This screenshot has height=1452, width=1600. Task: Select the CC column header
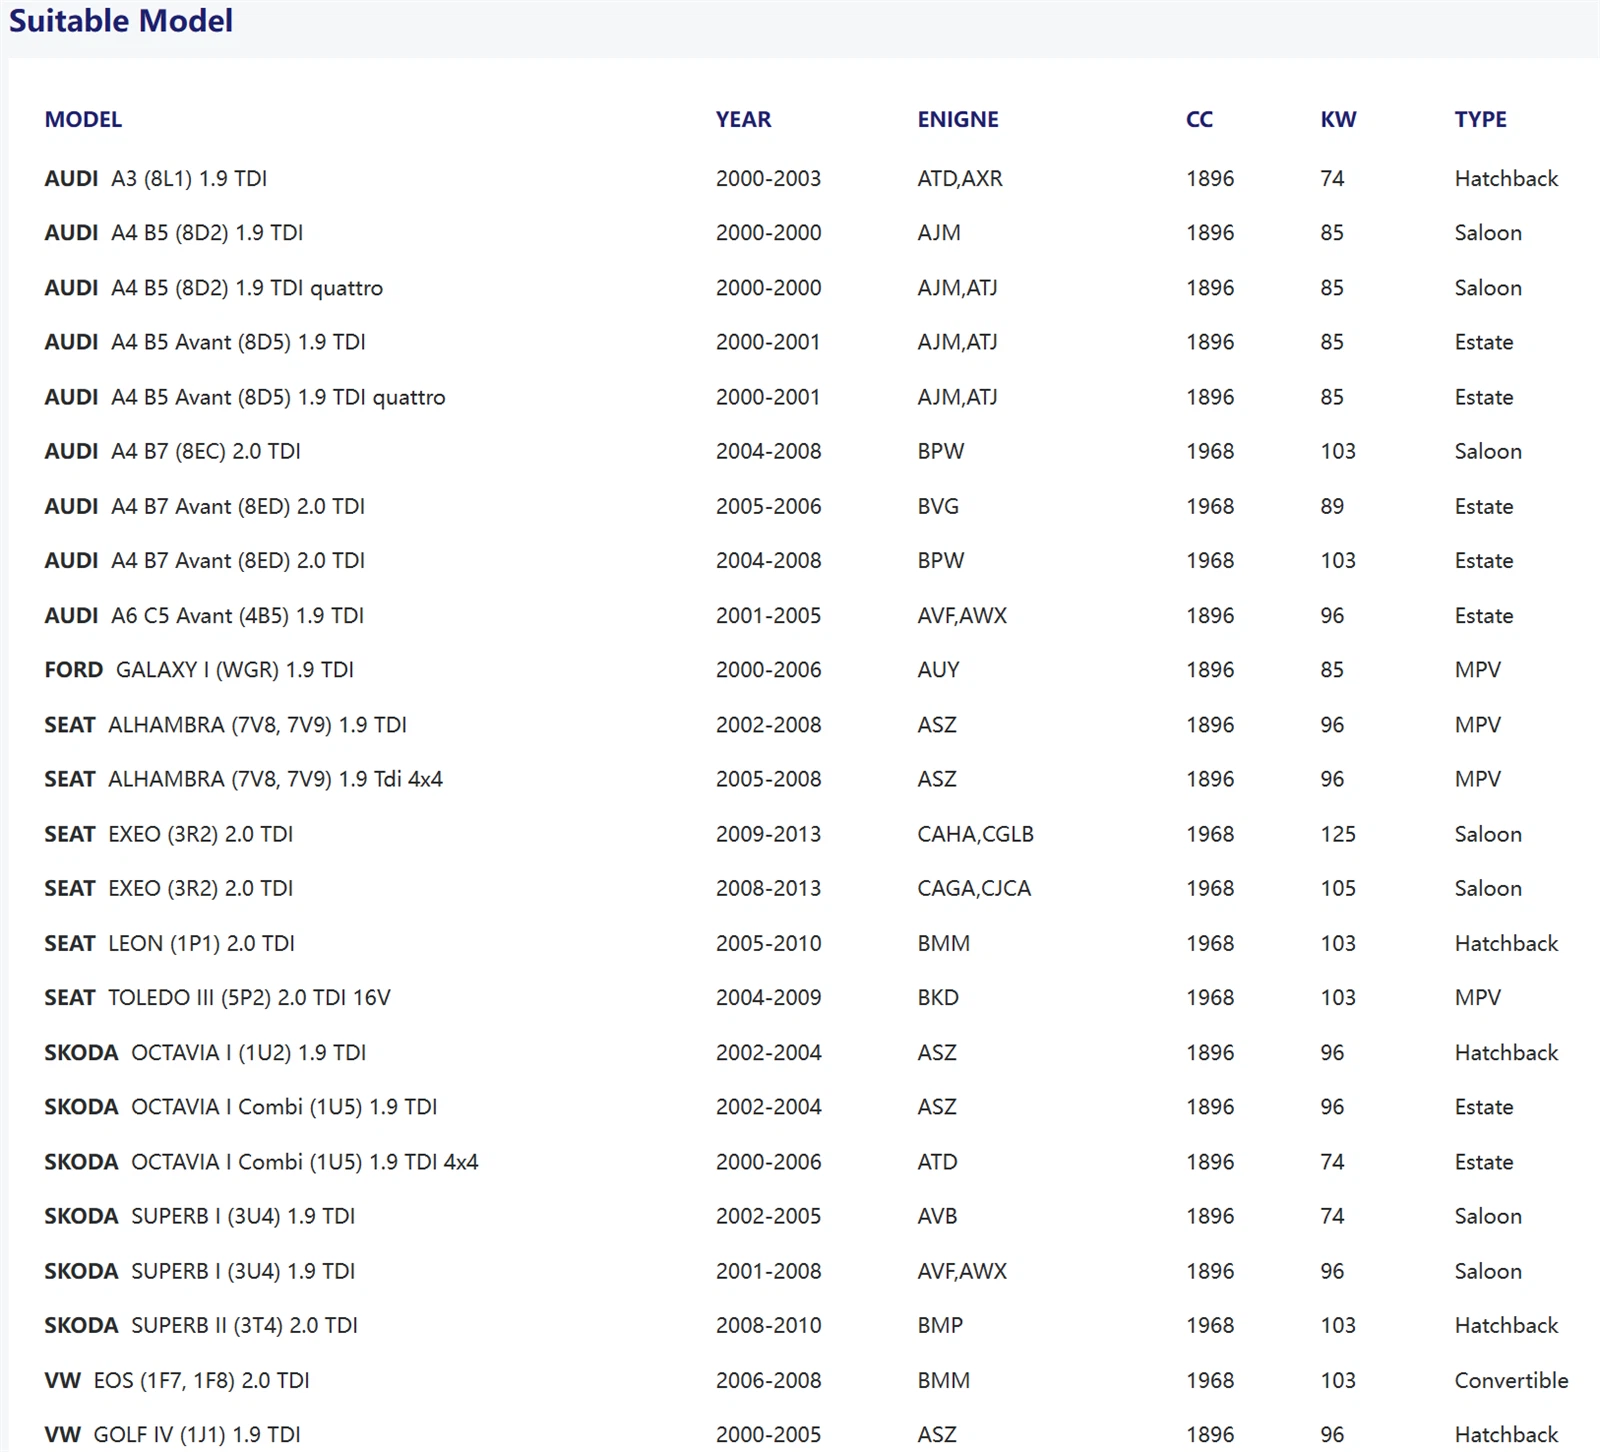pos(1199,120)
